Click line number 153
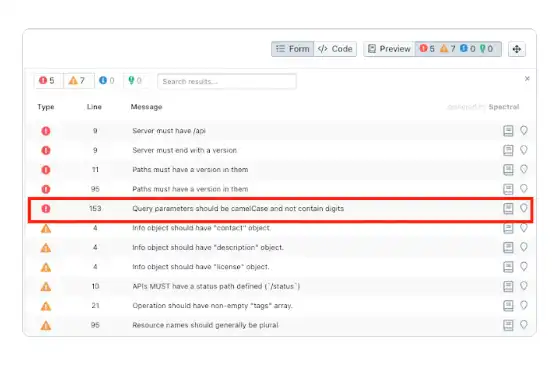 coord(95,208)
